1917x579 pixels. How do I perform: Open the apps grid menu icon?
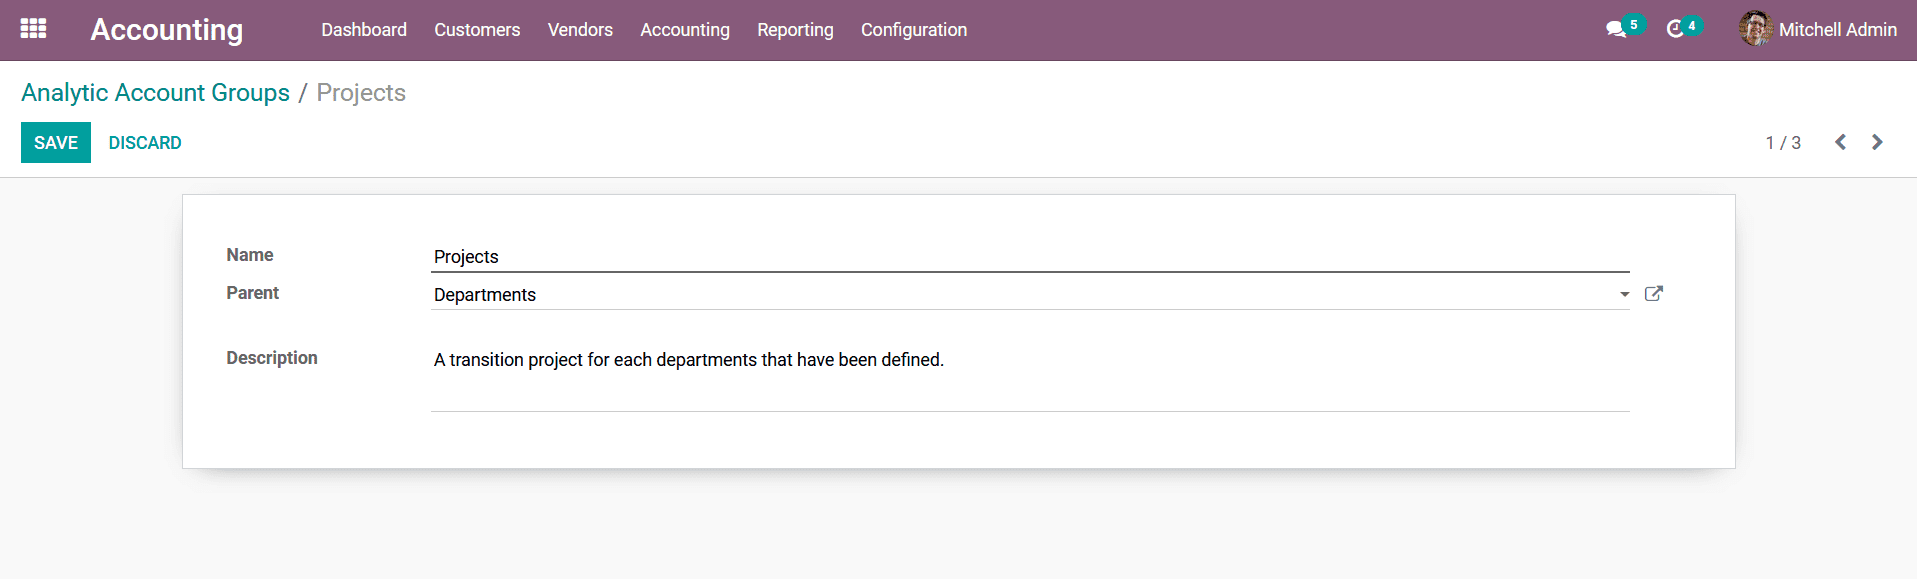pos(33,29)
